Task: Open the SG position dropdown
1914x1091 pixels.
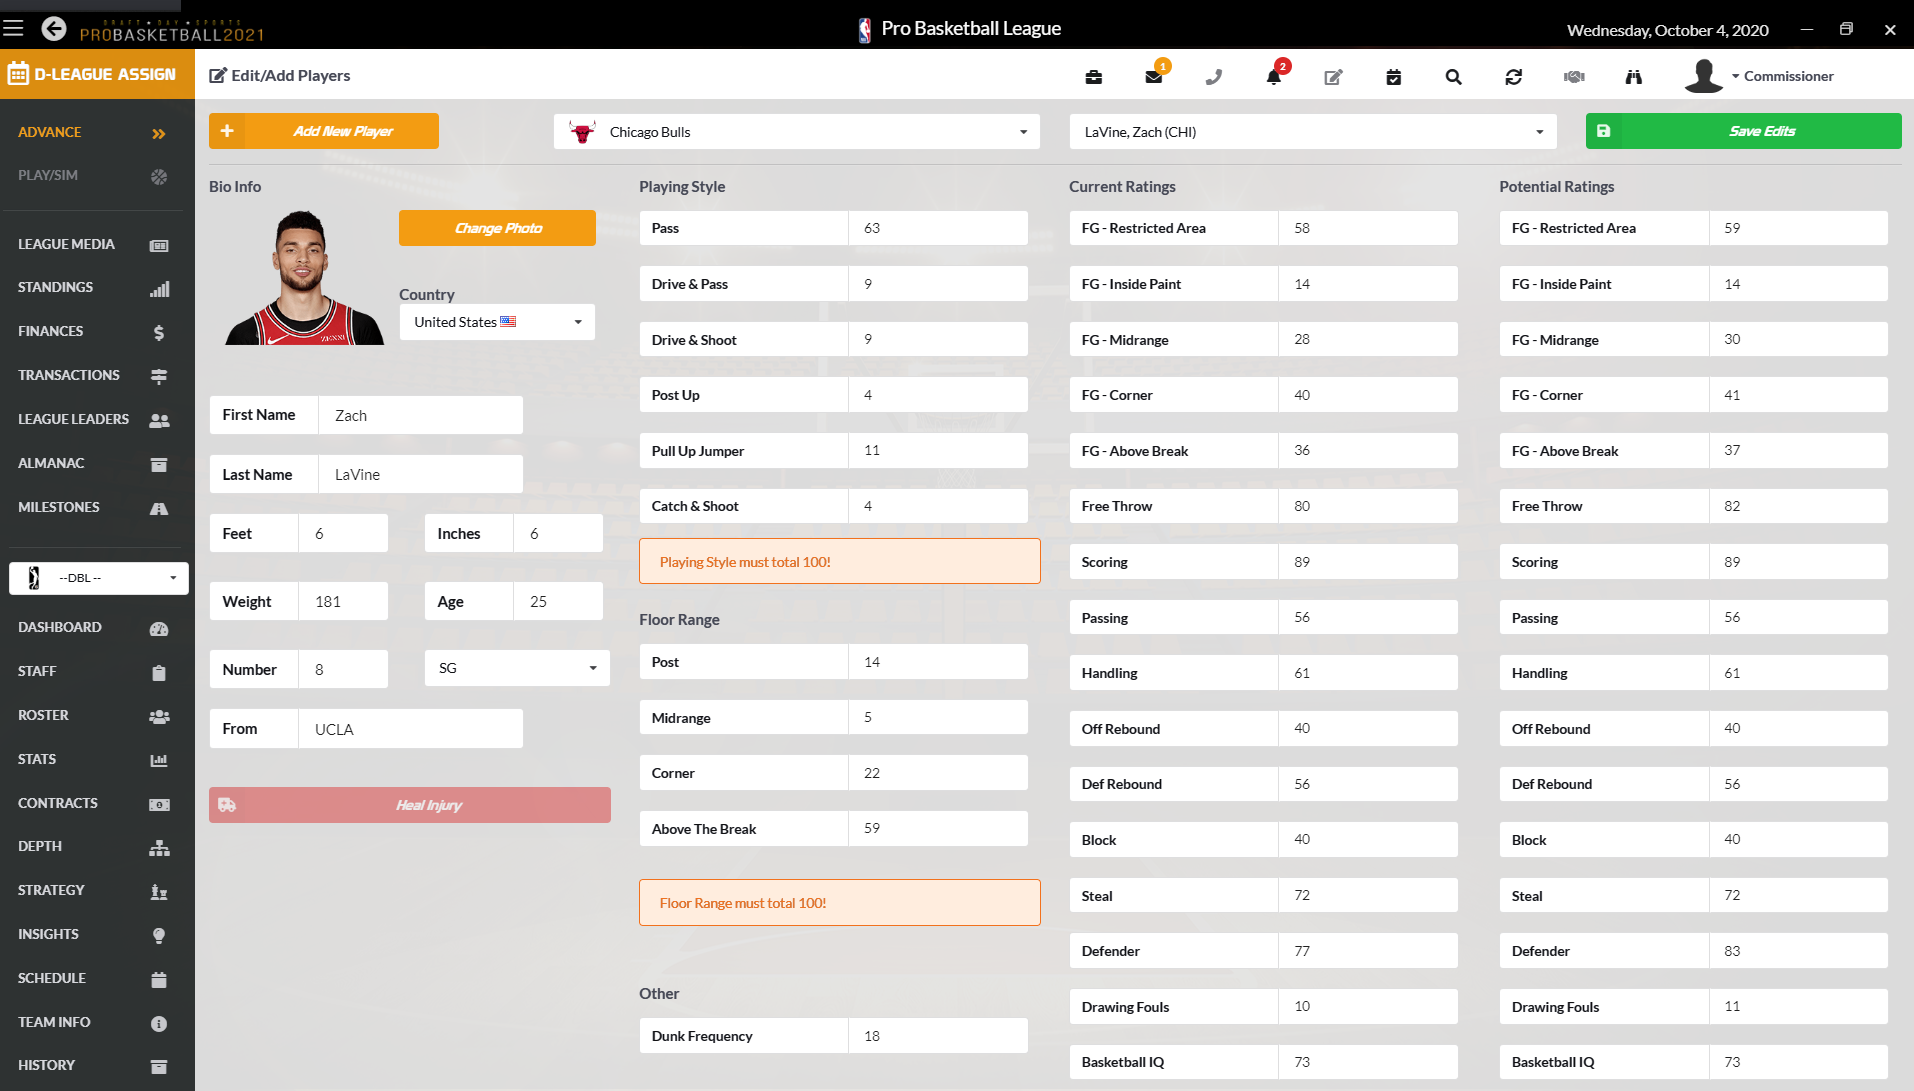Action: point(517,668)
